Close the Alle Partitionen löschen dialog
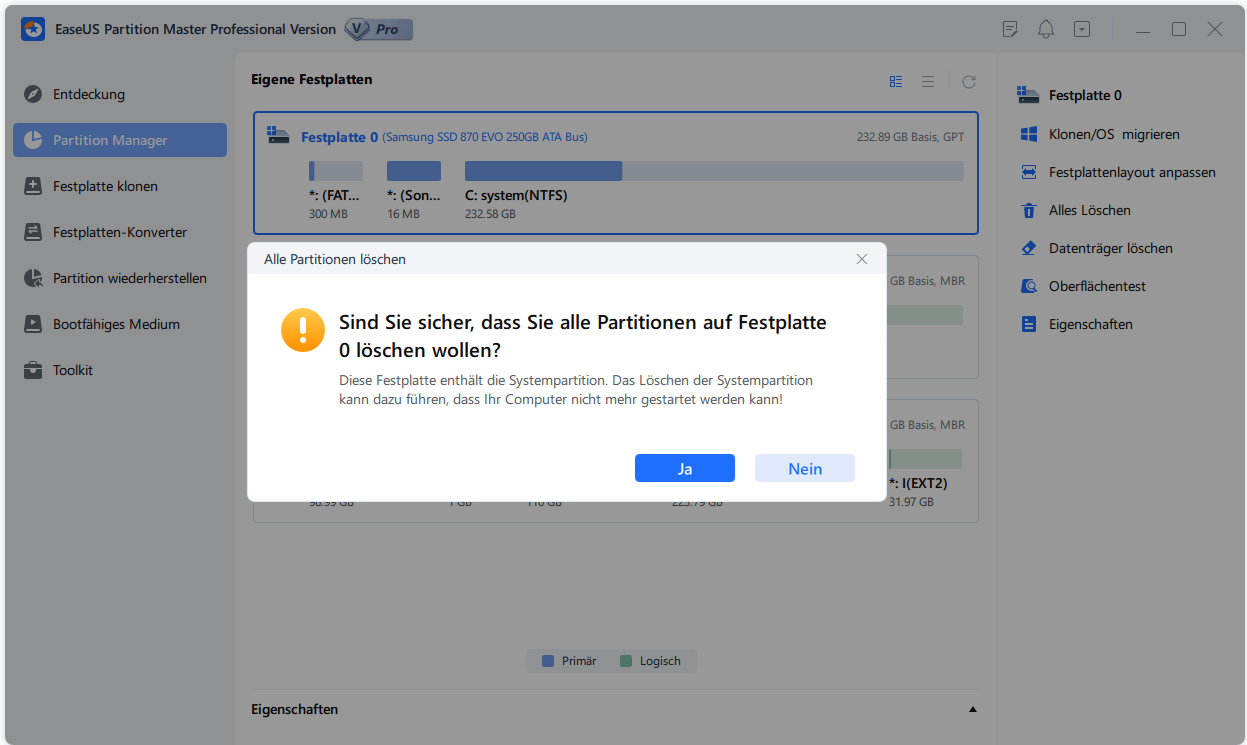The width and height of the screenshot is (1247, 745). point(862,259)
